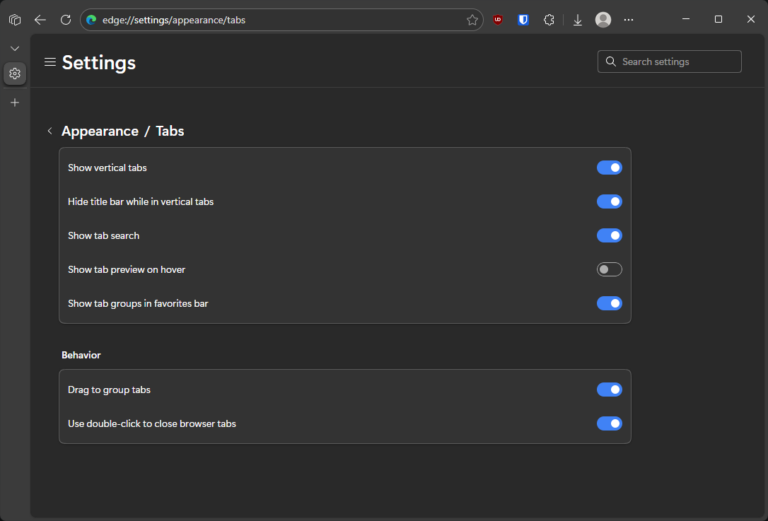Open the Settings hamburger menu
This screenshot has height=521, width=768.
click(x=50, y=62)
